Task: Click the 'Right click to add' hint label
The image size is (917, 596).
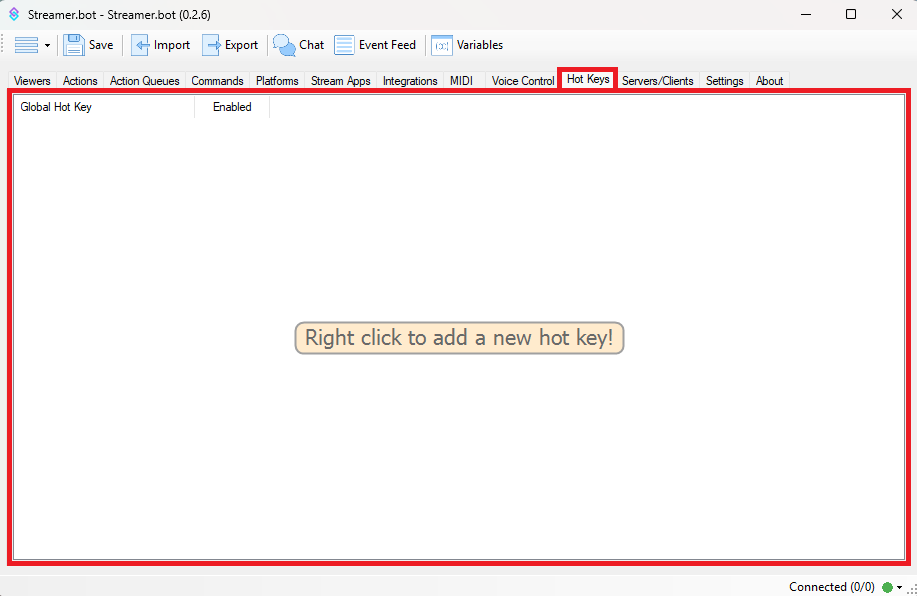Action: coord(459,338)
